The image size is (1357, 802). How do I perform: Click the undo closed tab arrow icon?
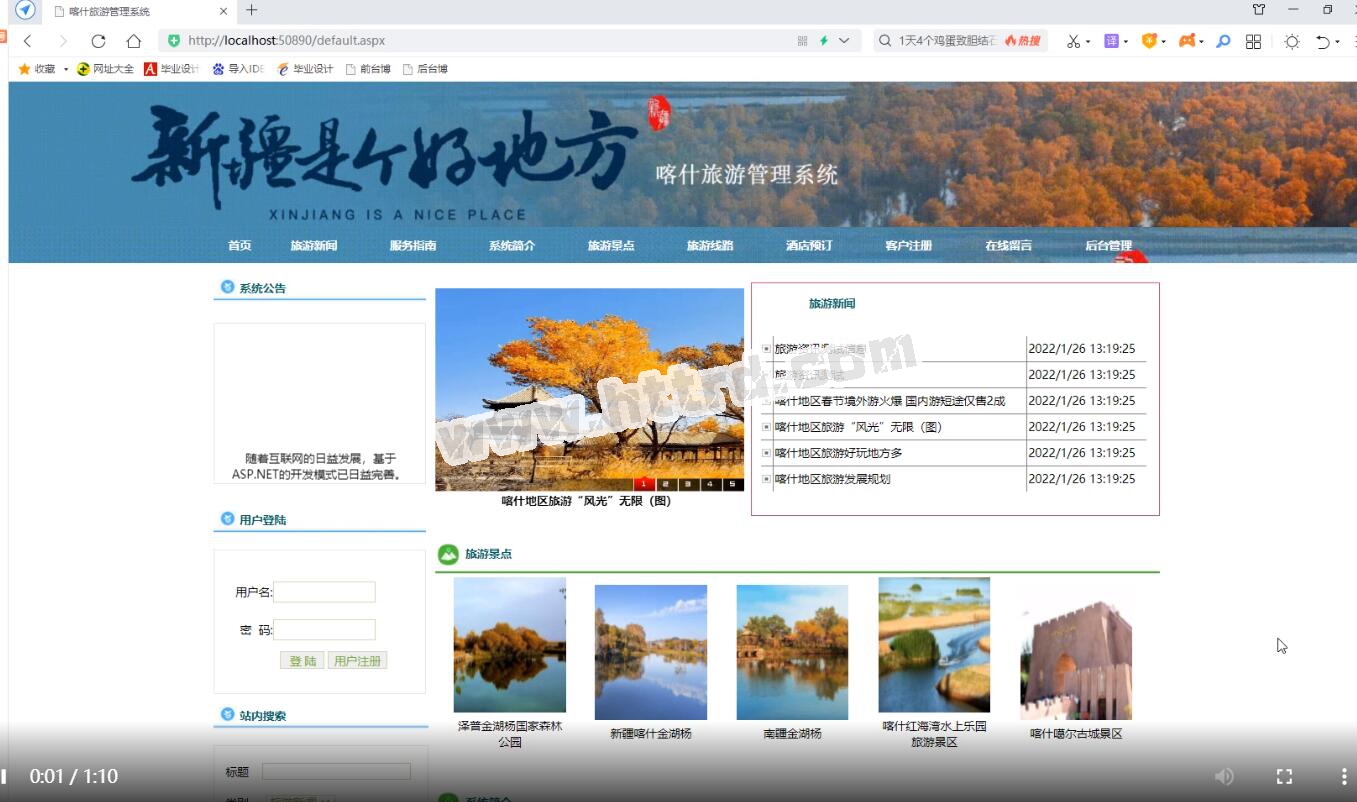tap(1323, 41)
